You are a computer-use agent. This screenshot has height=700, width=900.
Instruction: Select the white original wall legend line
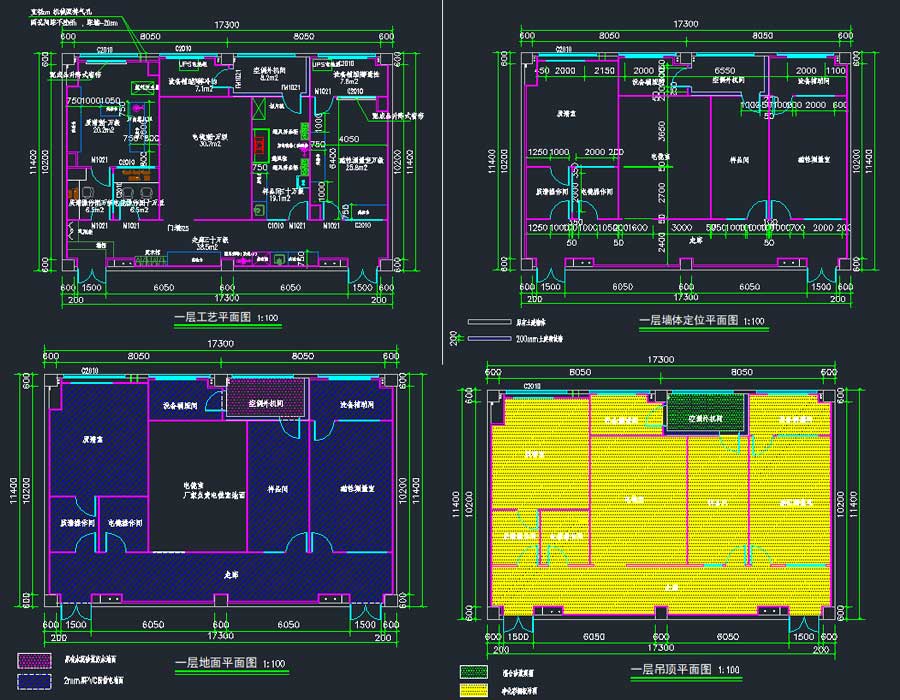tap(489, 323)
